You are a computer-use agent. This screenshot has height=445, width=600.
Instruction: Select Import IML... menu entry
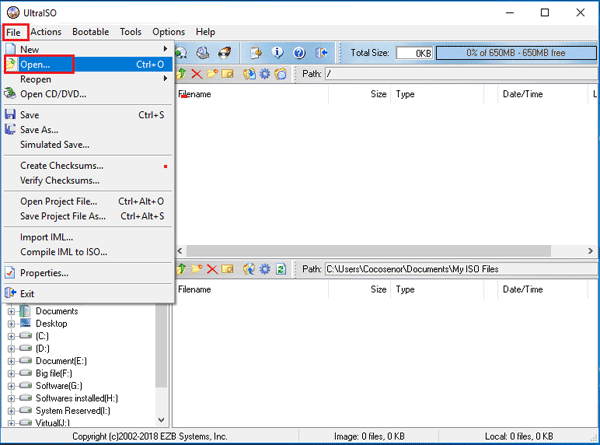[x=88, y=237]
